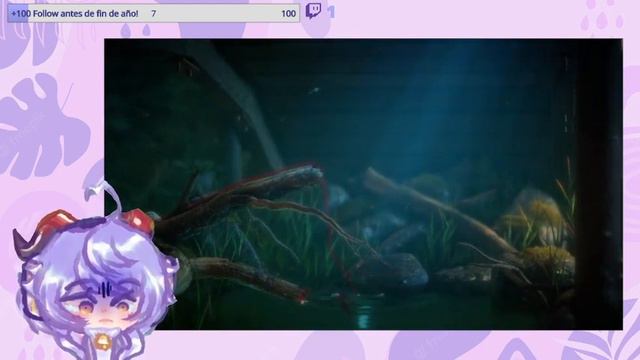Click the goal target value "100"
This screenshot has width=640, height=360.
click(288, 14)
